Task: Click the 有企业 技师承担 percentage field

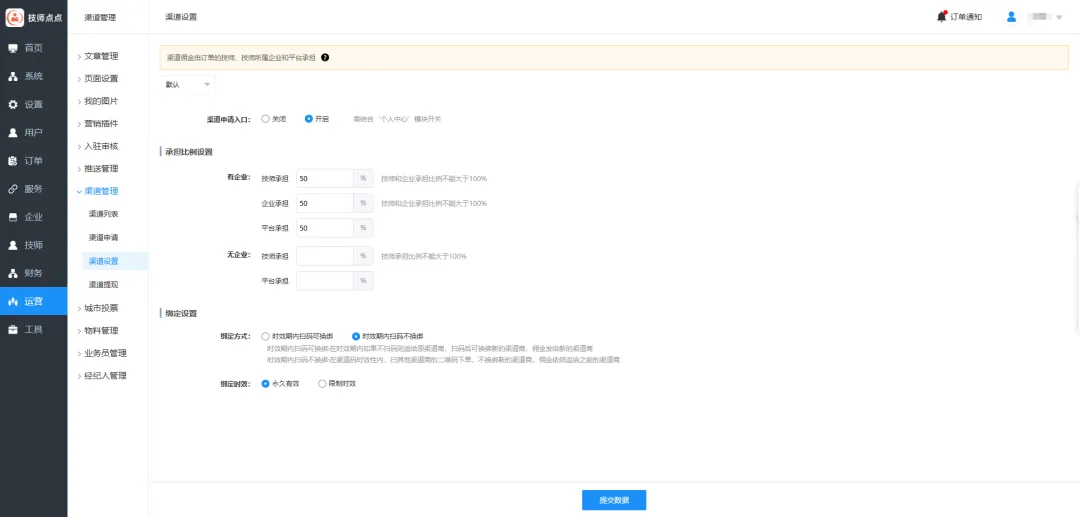Action: coord(324,178)
